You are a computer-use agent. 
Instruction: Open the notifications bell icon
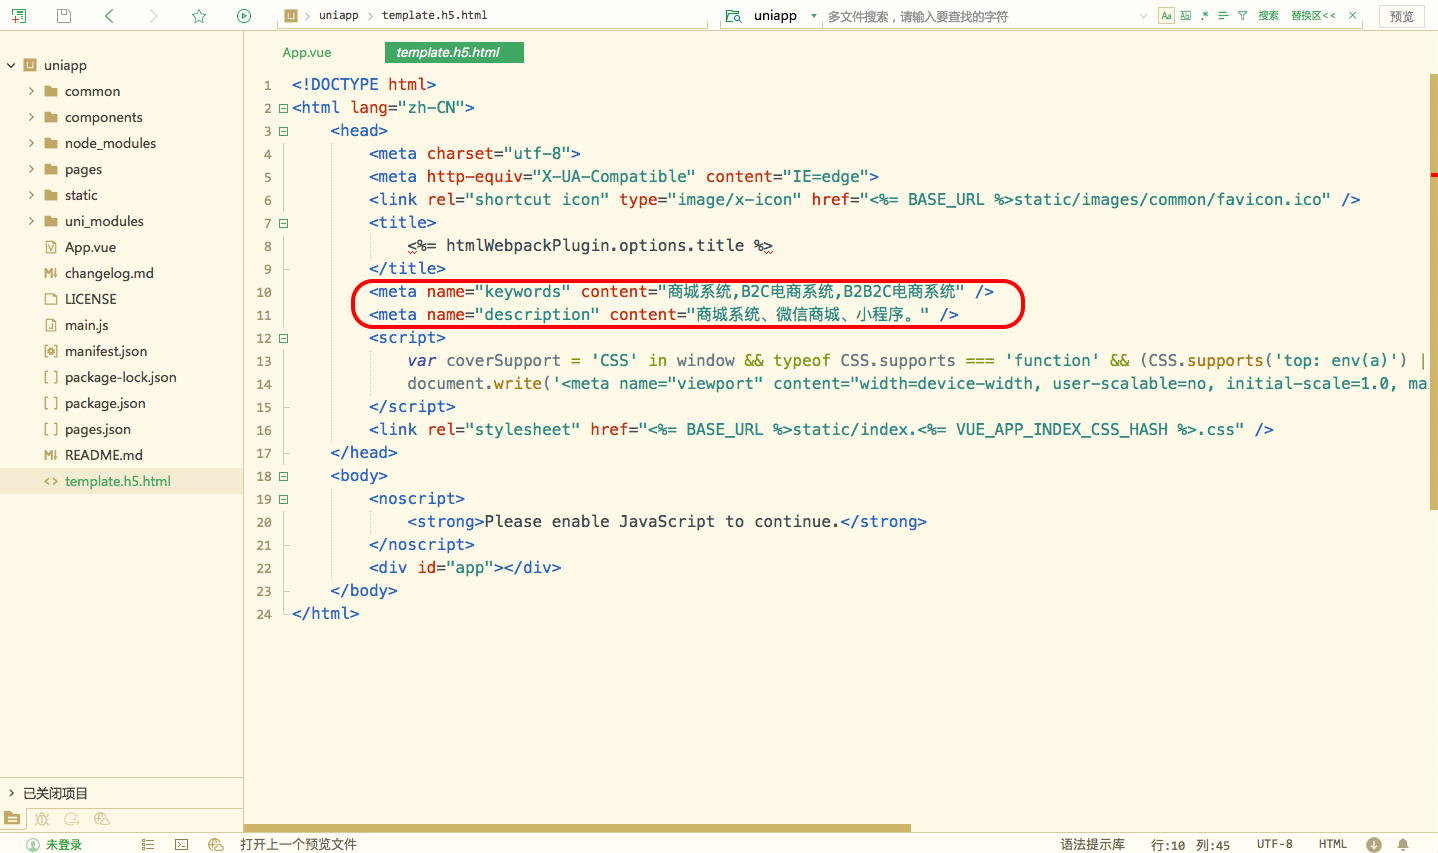(1403, 845)
